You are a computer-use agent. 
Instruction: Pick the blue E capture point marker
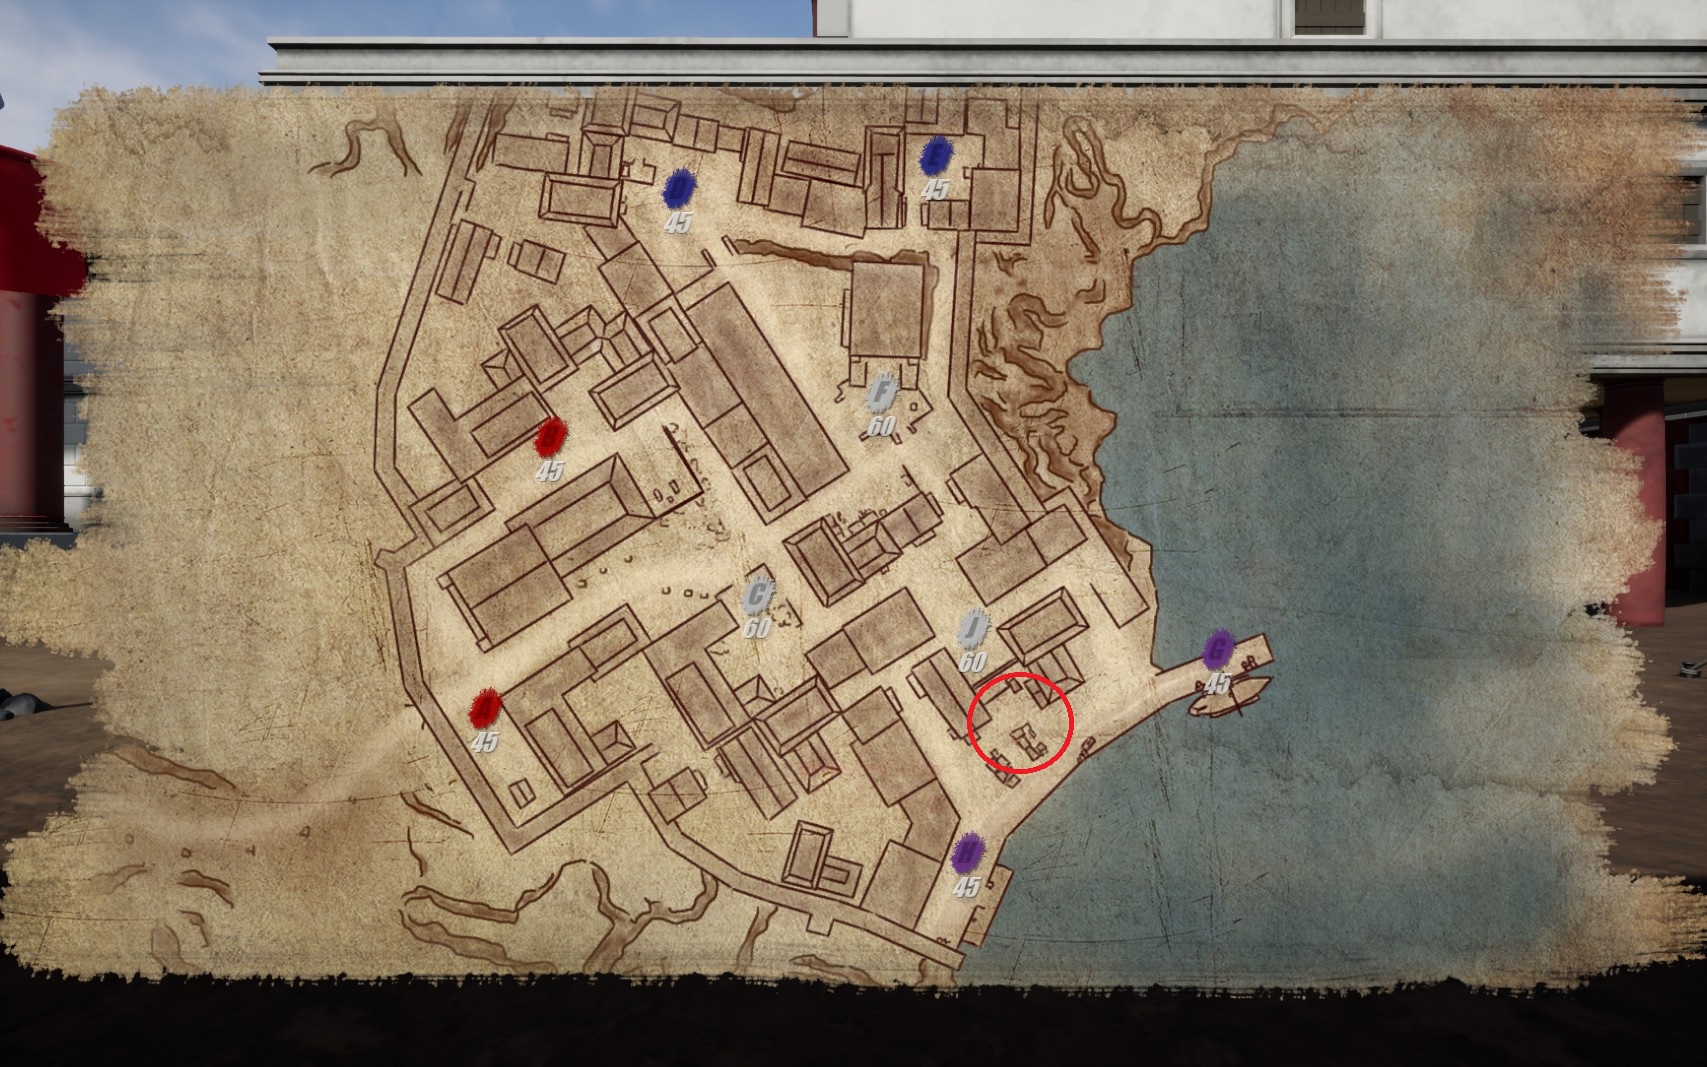[935, 155]
